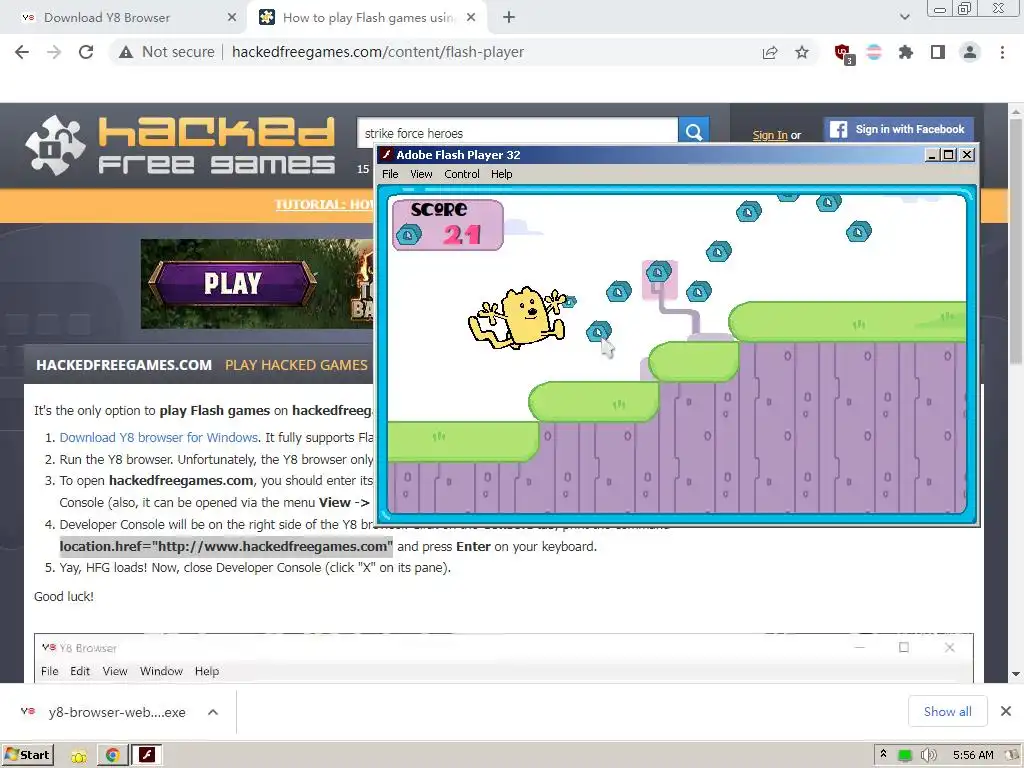Screen dimensions: 1024x768
Task: Open PLAY HACKED GAMES link
Action: tap(296, 365)
